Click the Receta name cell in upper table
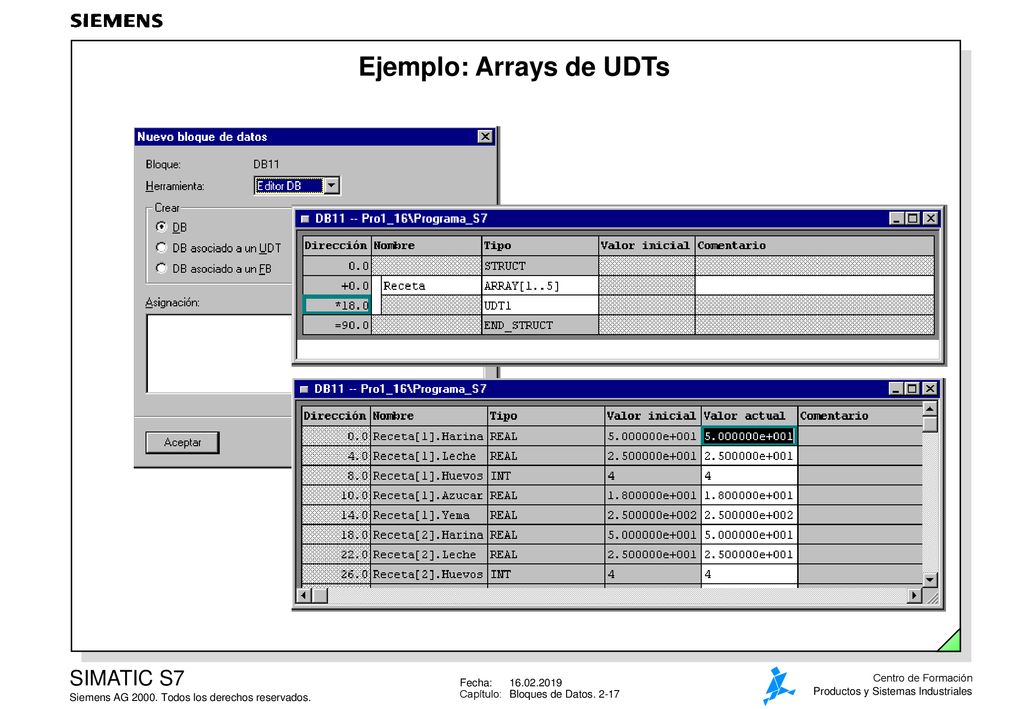This screenshot has width=1024, height=709. [x=430, y=286]
